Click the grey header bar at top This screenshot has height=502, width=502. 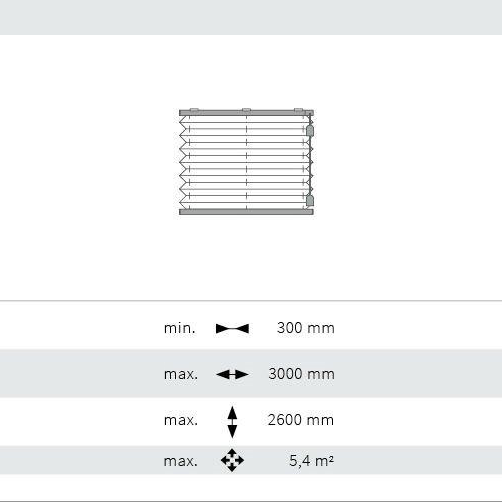[x=251, y=17]
